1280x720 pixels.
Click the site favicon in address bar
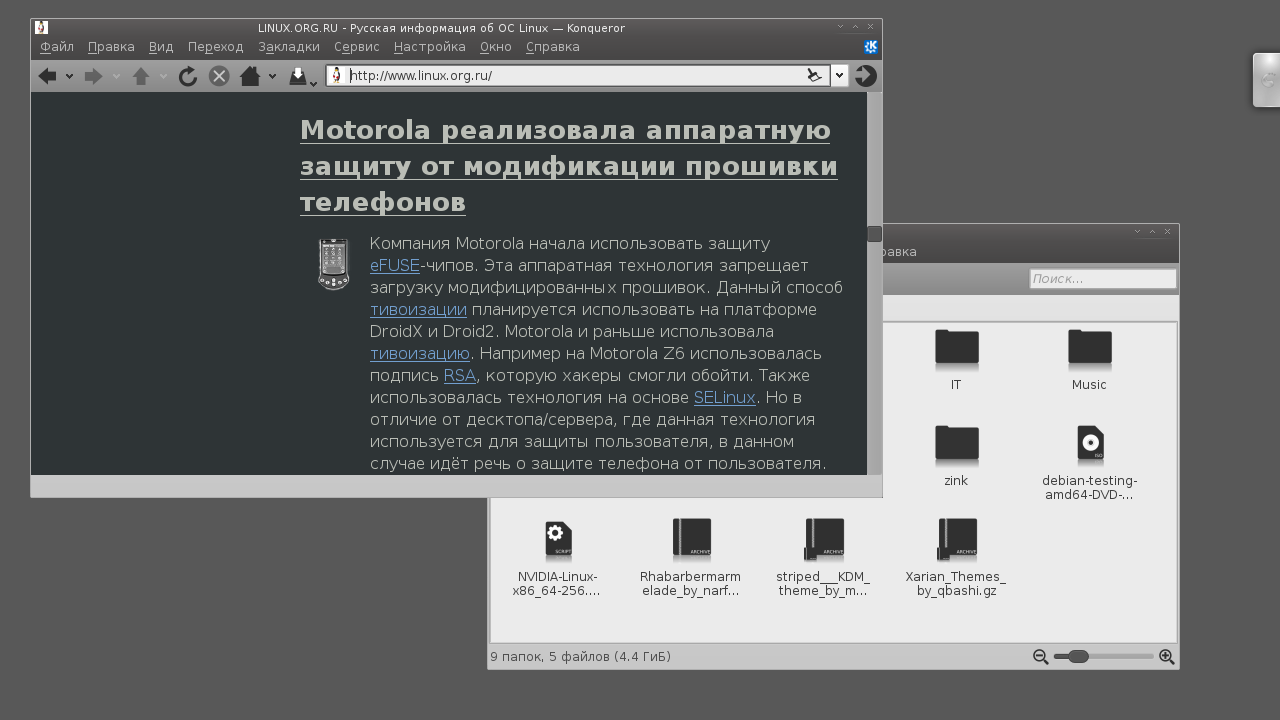(x=337, y=75)
